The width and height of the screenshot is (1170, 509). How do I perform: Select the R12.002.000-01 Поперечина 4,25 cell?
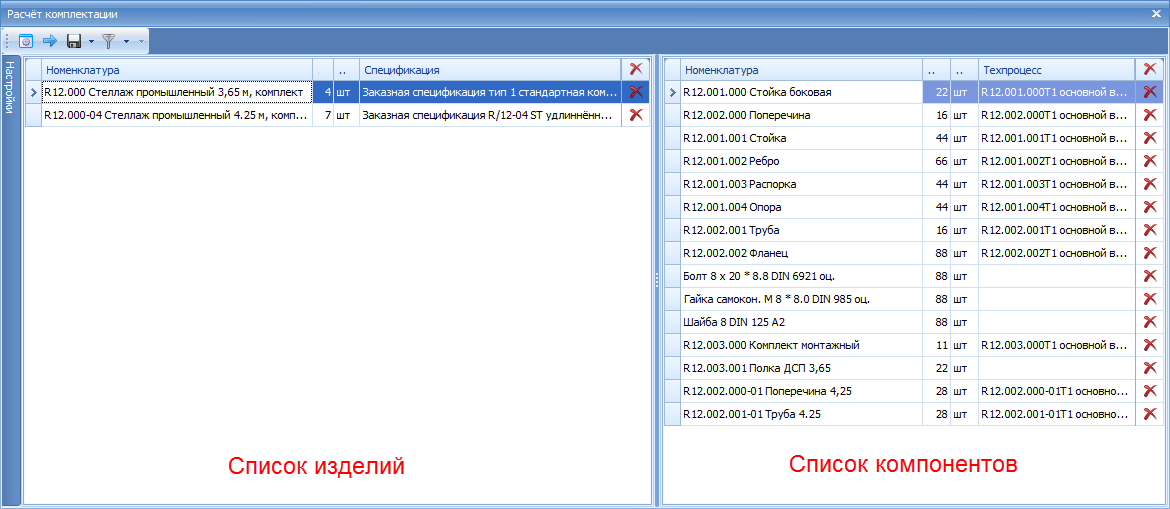point(801,391)
